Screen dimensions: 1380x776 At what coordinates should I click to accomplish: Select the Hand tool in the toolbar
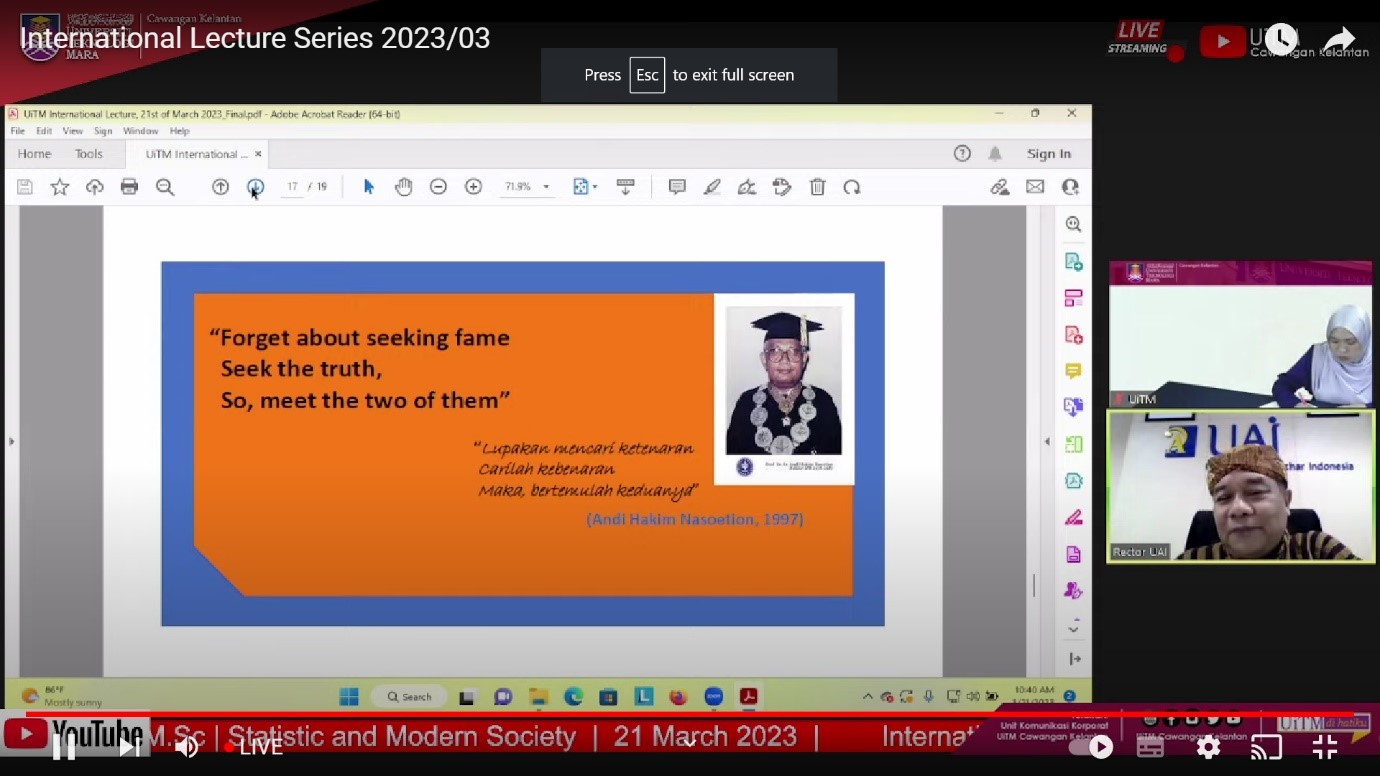pos(403,186)
